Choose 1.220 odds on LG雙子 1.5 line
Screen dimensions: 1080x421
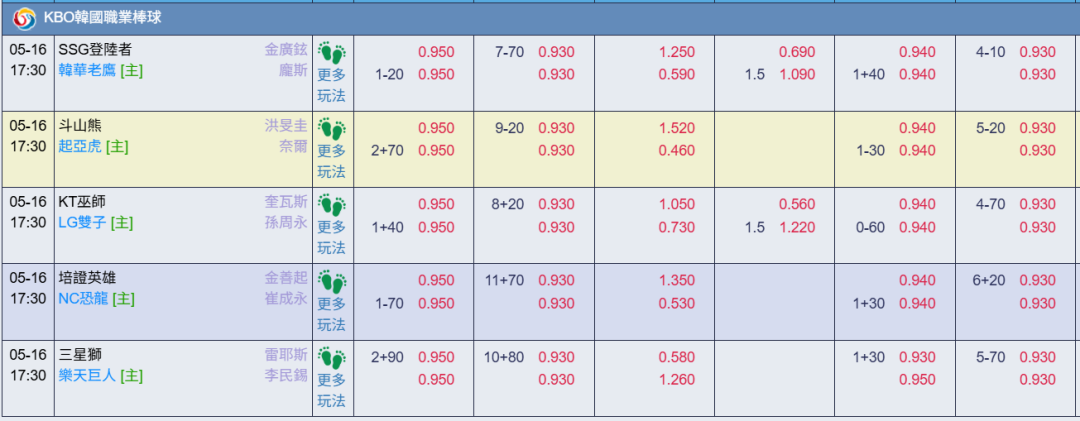(x=797, y=227)
